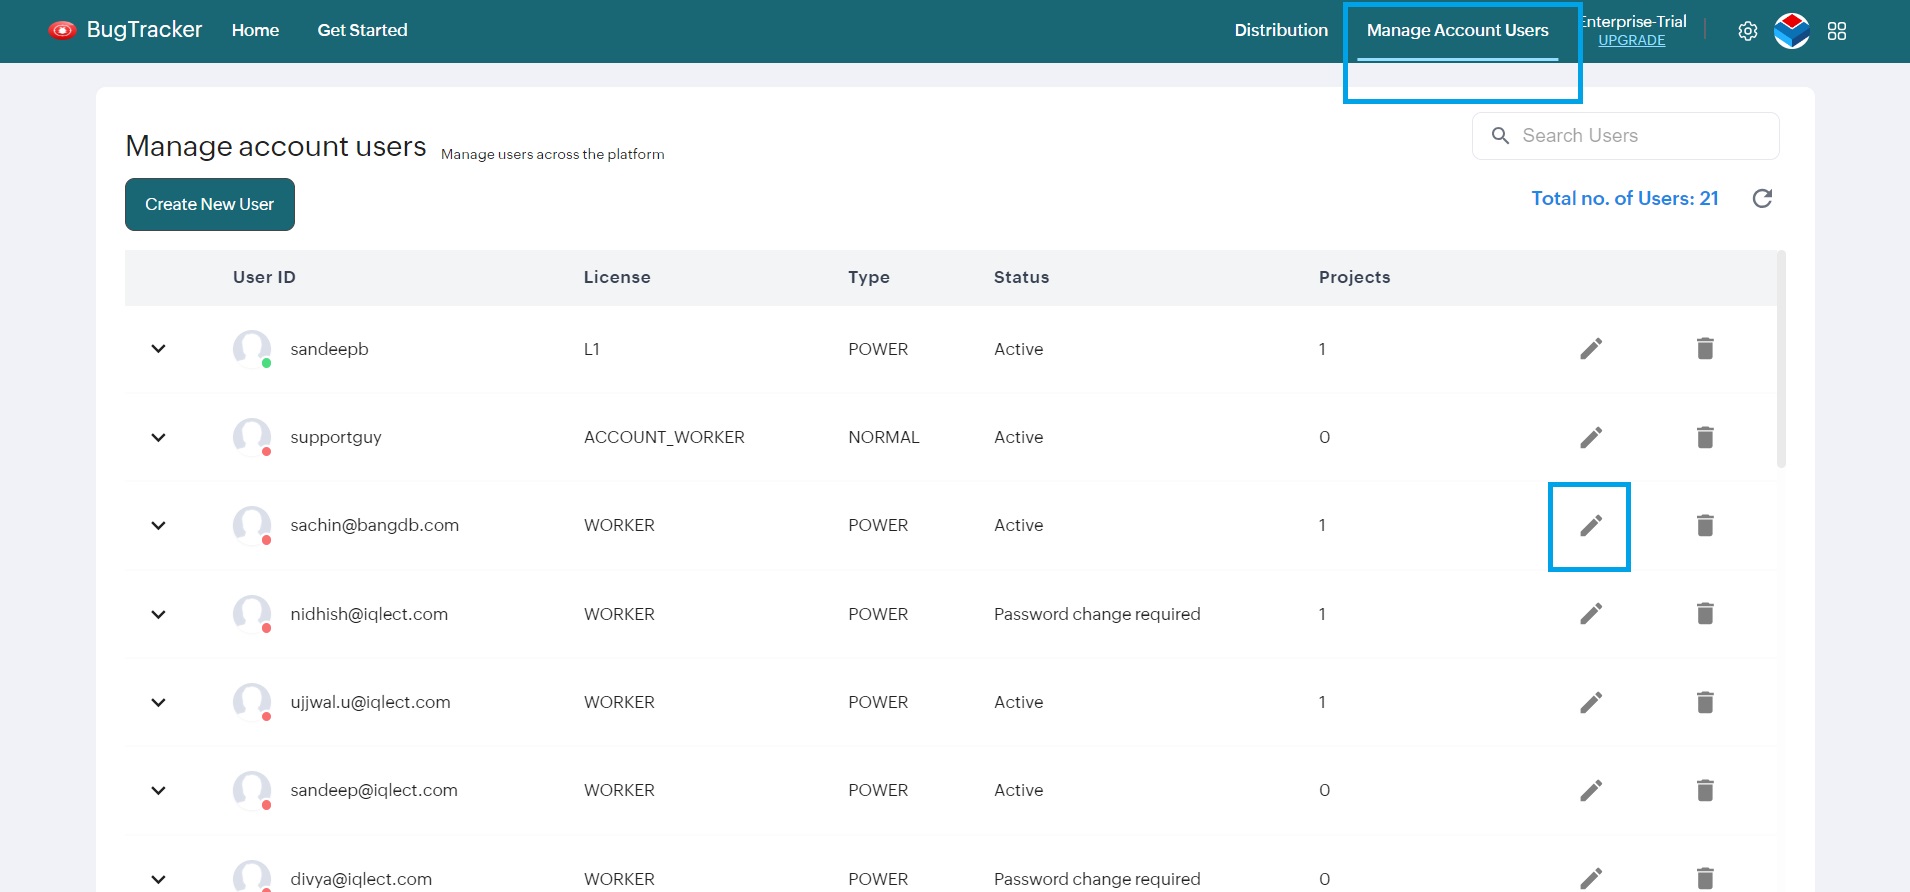Open the profile avatar in header
The image size is (1910, 892).
1792,31
